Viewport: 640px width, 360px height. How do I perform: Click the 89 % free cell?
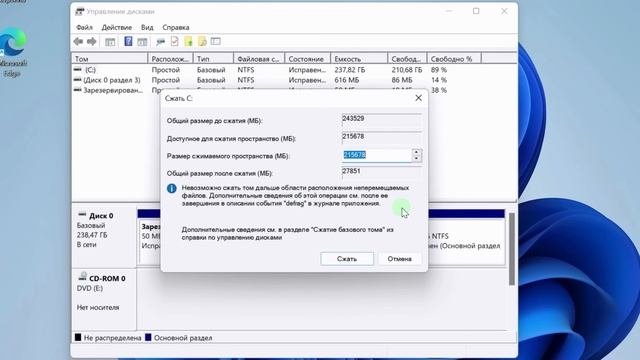(x=438, y=70)
